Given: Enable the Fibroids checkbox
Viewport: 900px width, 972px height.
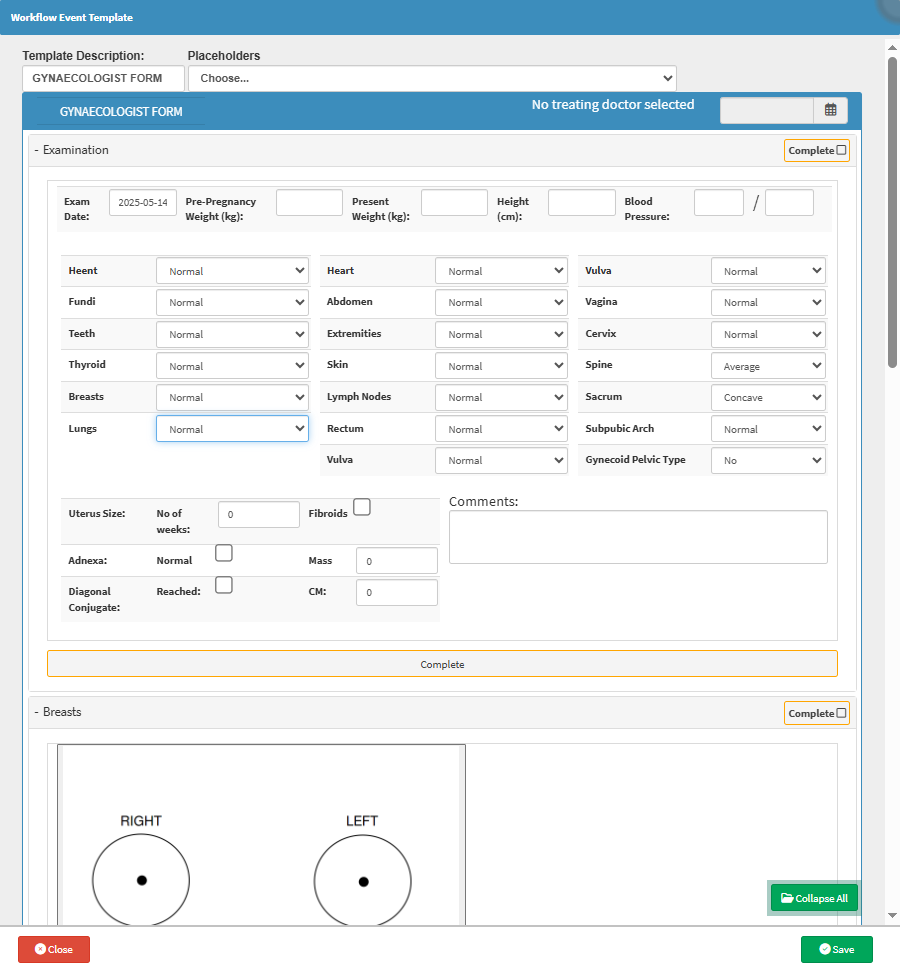Looking at the screenshot, I should click(x=362, y=507).
